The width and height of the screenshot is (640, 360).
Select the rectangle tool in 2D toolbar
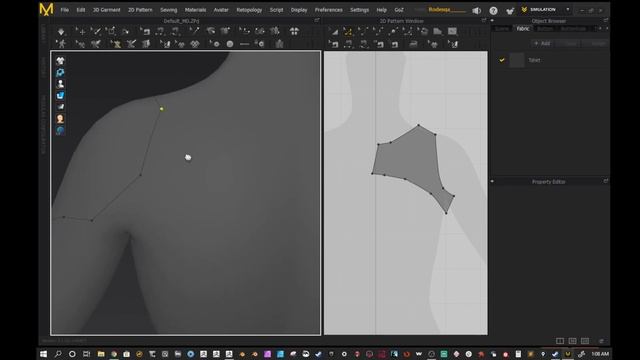[452, 31]
